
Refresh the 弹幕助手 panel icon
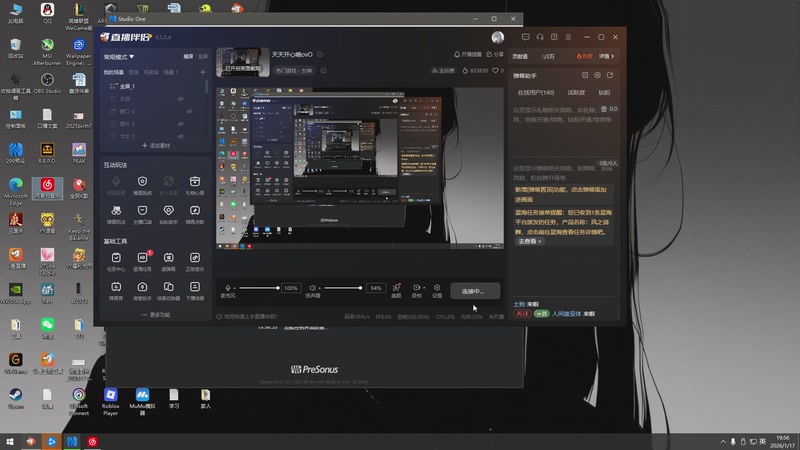coord(610,76)
